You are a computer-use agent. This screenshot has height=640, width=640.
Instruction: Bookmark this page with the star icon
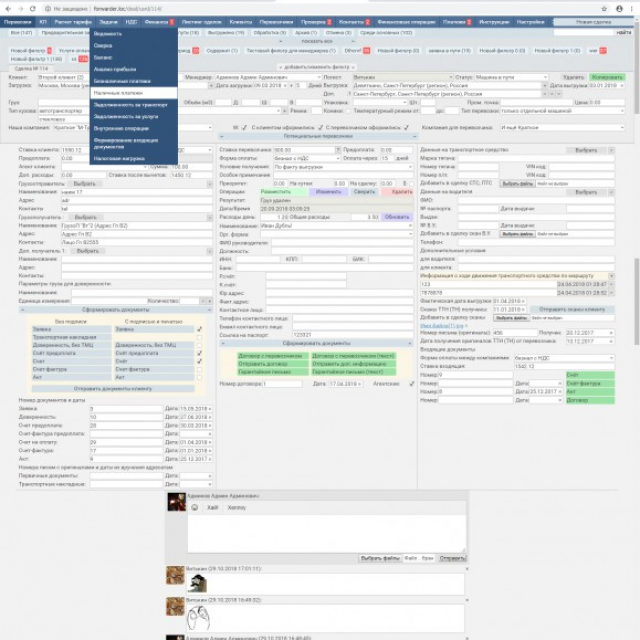604,9
